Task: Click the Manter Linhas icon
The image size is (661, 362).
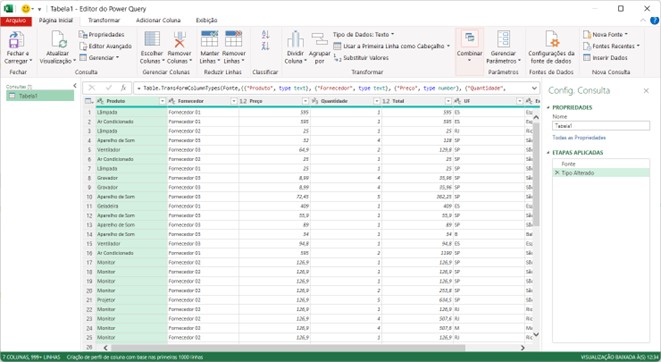Action: 209,40
